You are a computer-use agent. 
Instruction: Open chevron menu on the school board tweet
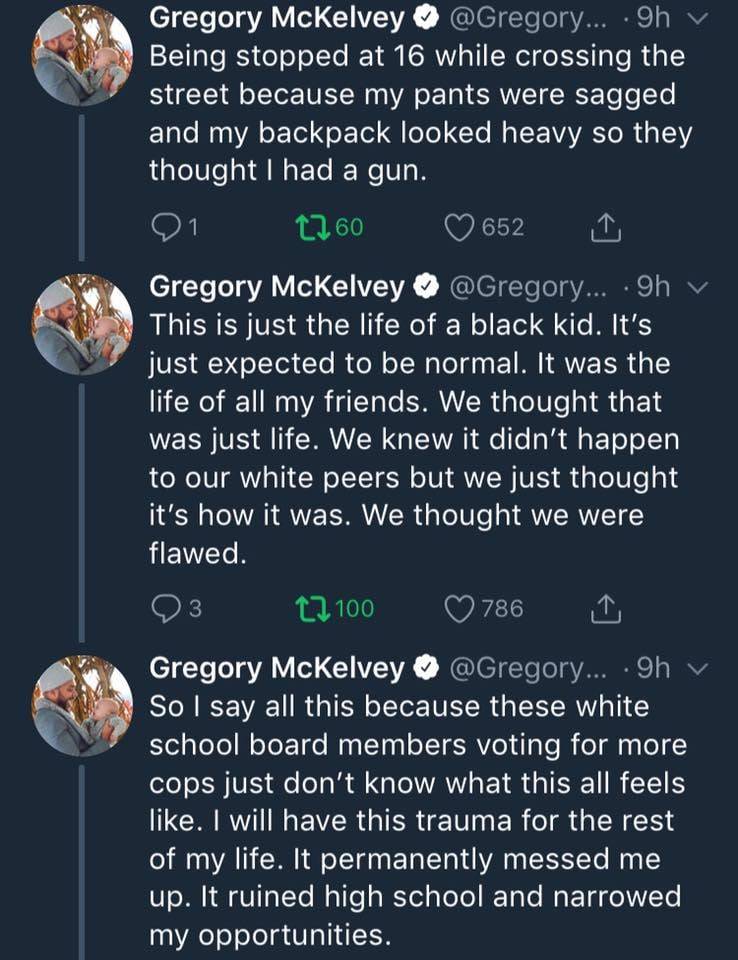(700, 669)
